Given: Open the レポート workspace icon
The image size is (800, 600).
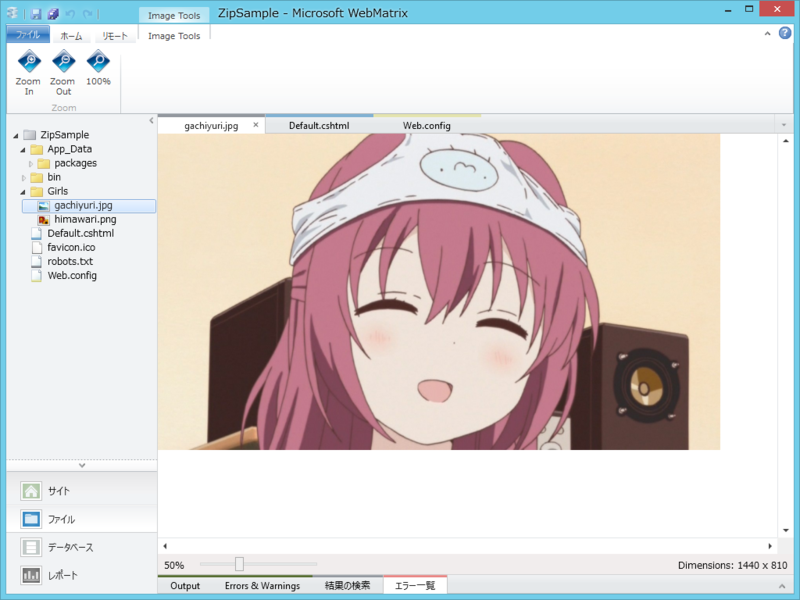Looking at the screenshot, I should [31, 575].
